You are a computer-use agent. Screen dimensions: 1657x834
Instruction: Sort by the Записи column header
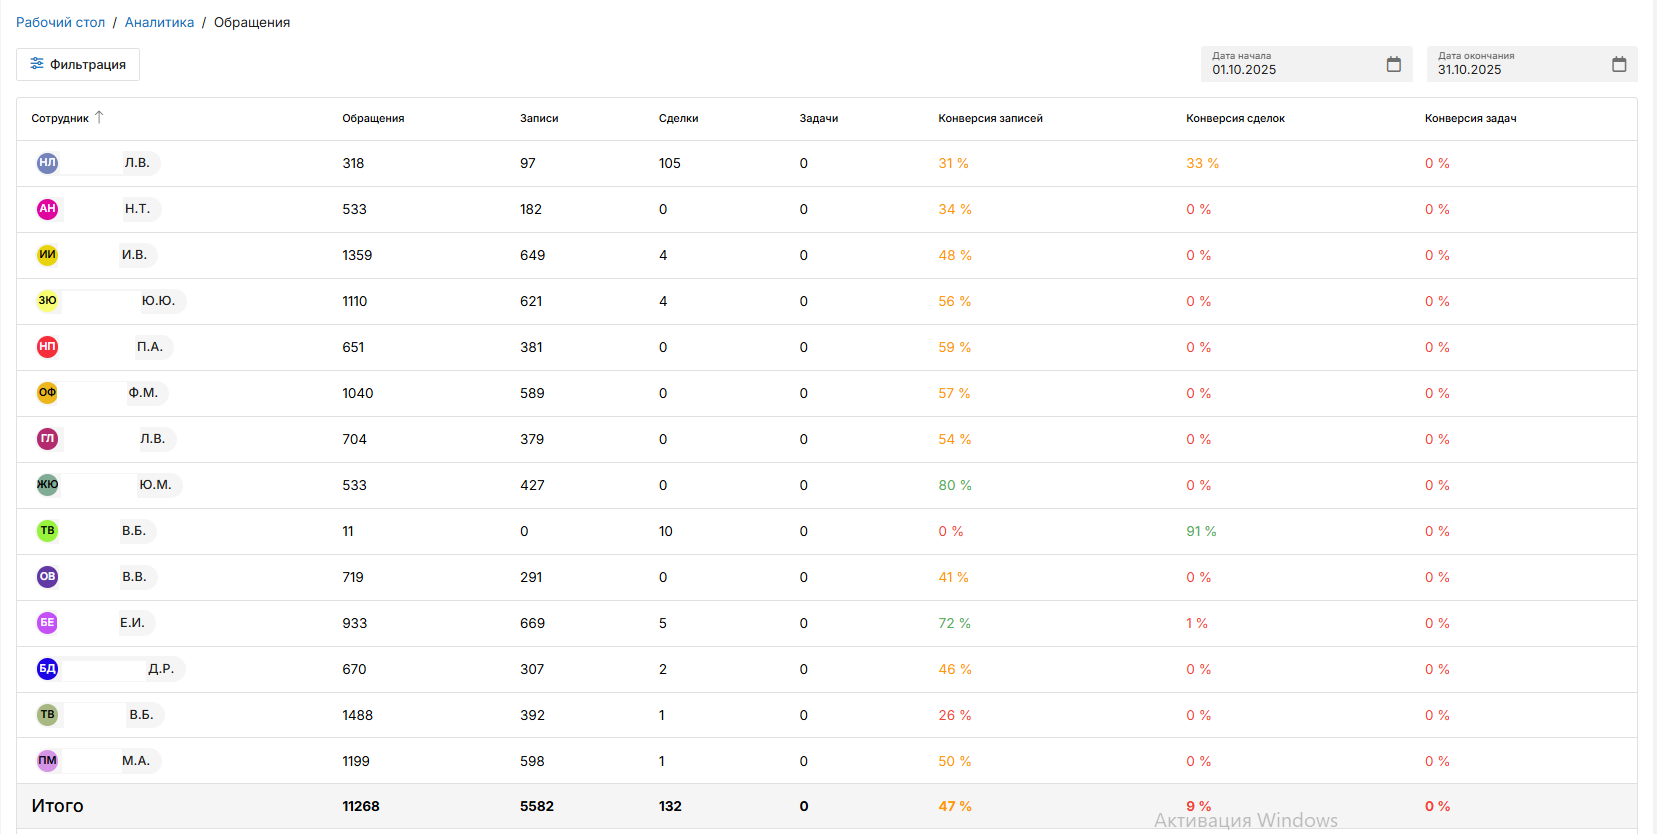pos(539,118)
